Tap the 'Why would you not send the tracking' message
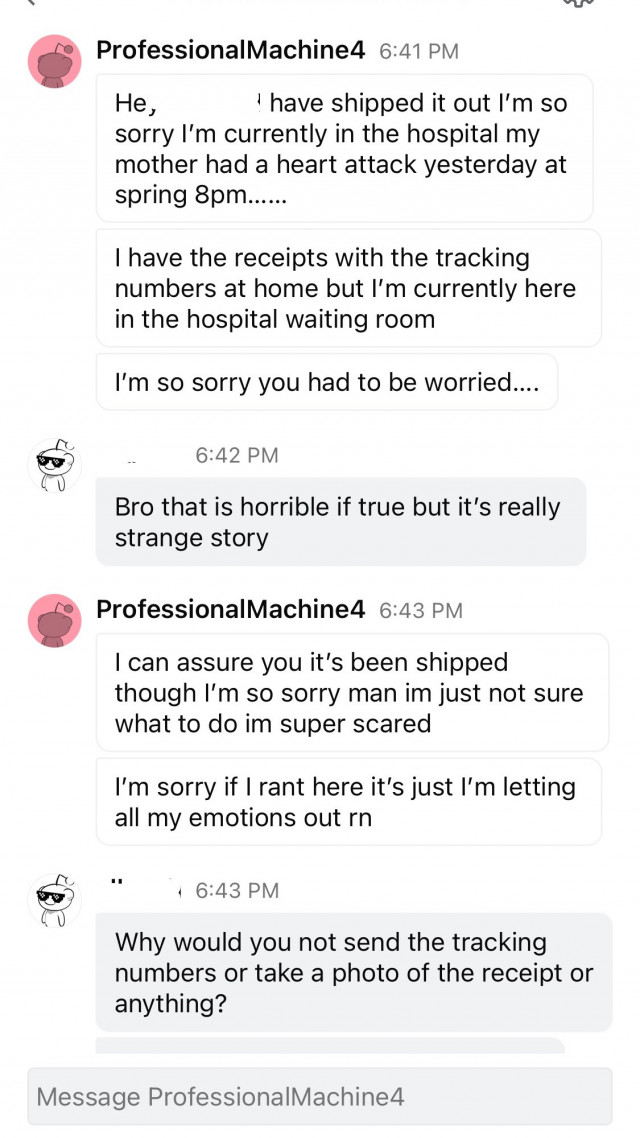This screenshot has height=1138, width=640. (354, 973)
